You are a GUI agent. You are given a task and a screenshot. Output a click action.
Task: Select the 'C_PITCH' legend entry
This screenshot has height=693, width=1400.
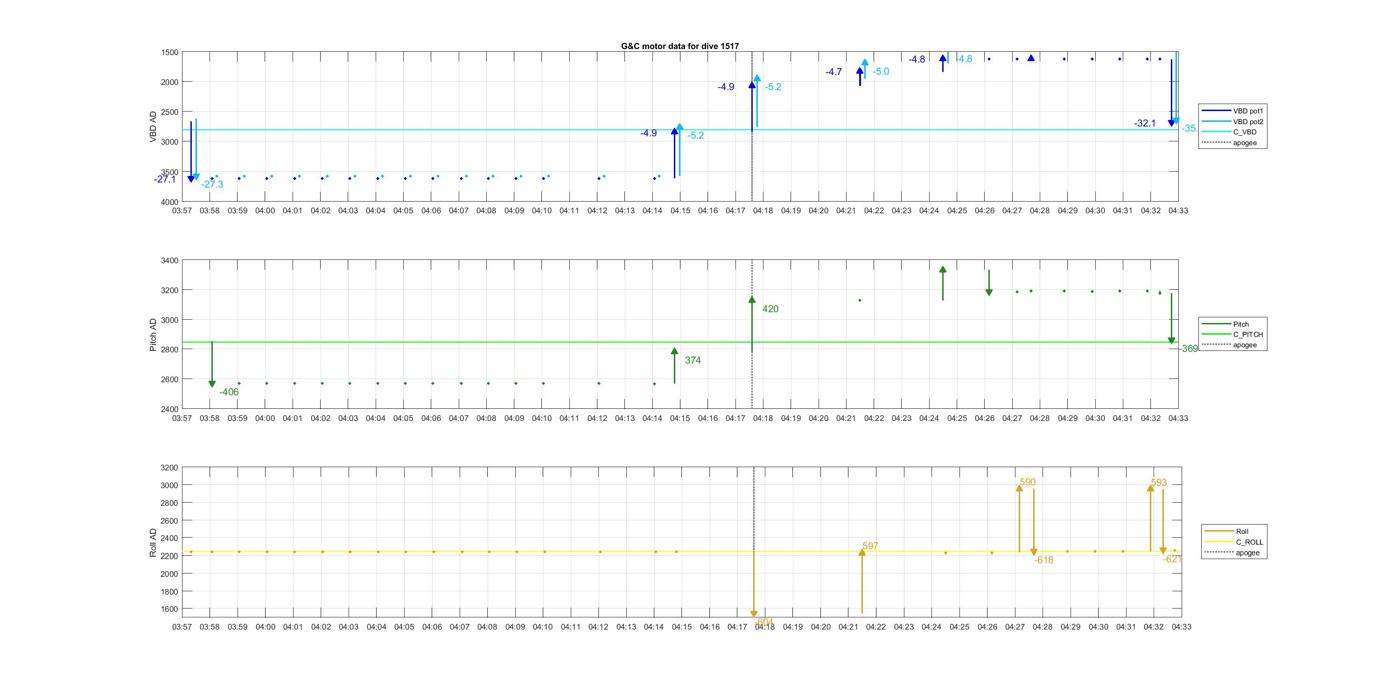pyautogui.click(x=1232, y=335)
